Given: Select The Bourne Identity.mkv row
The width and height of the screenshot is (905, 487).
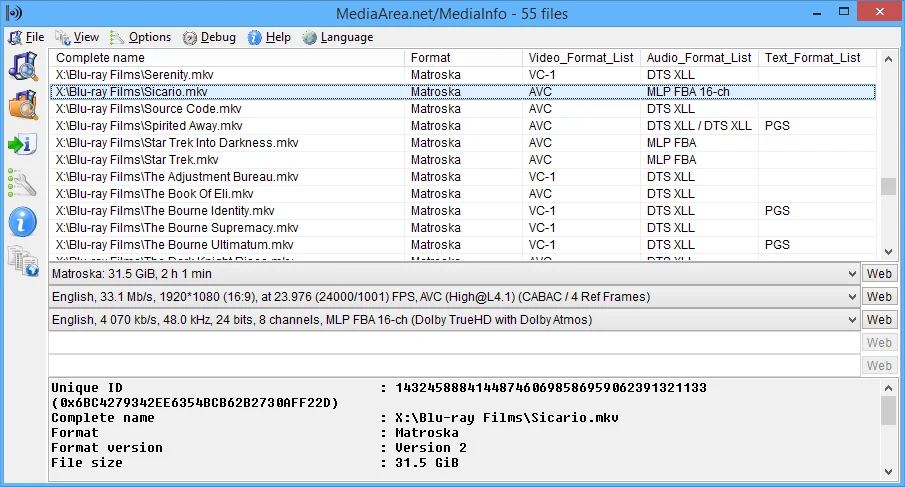Looking at the screenshot, I should [x=463, y=211].
